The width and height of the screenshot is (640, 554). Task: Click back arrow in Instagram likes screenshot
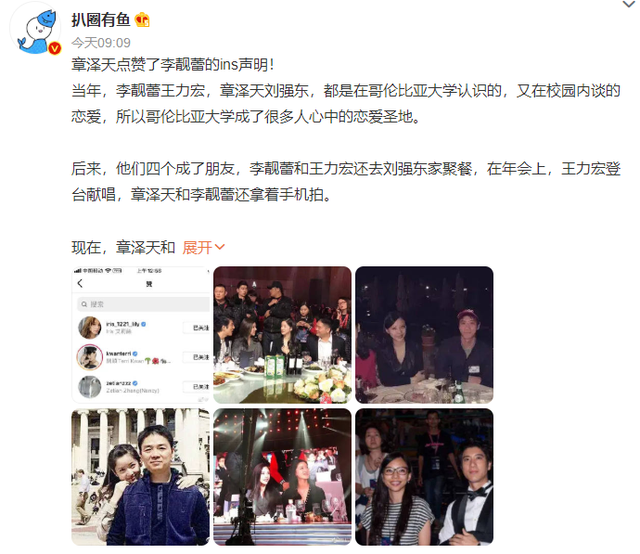(x=80, y=283)
